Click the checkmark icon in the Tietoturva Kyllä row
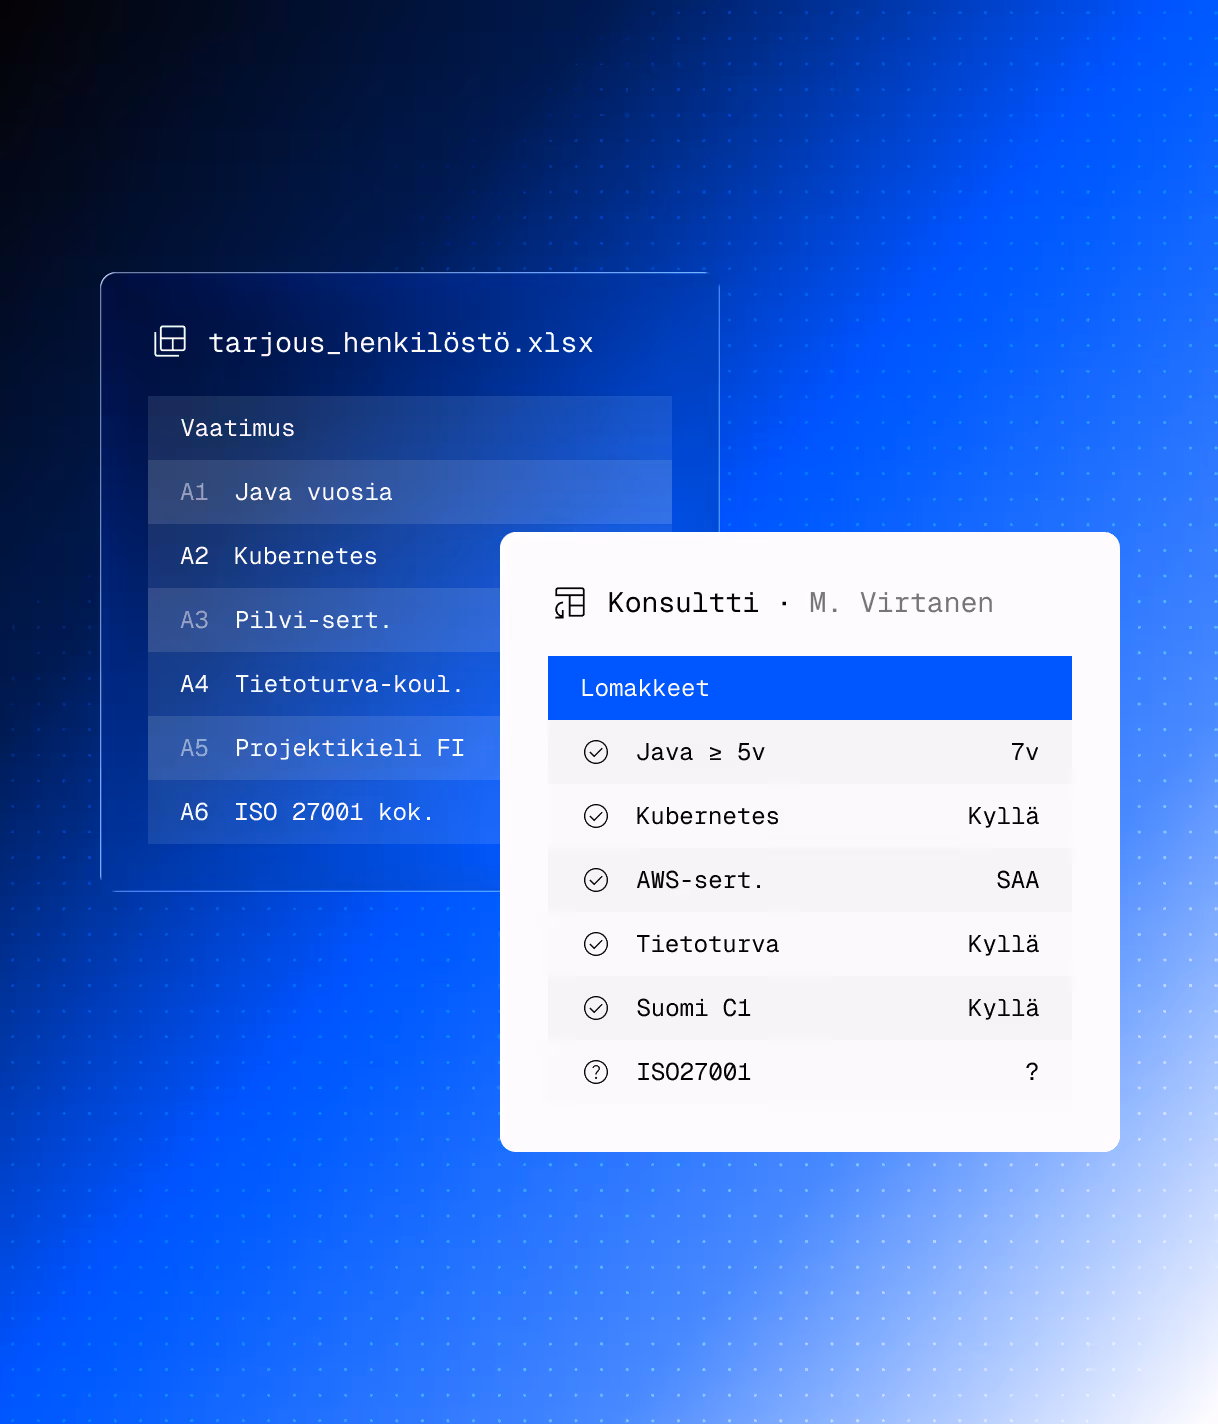The image size is (1218, 1424). [x=596, y=944]
